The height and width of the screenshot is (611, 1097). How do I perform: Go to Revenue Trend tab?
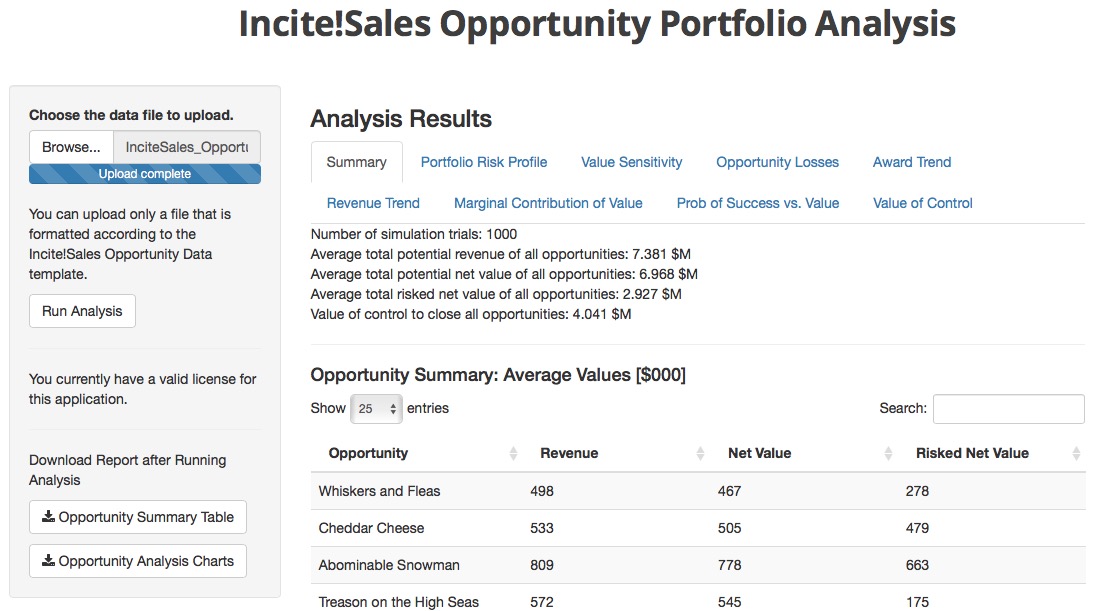[374, 204]
